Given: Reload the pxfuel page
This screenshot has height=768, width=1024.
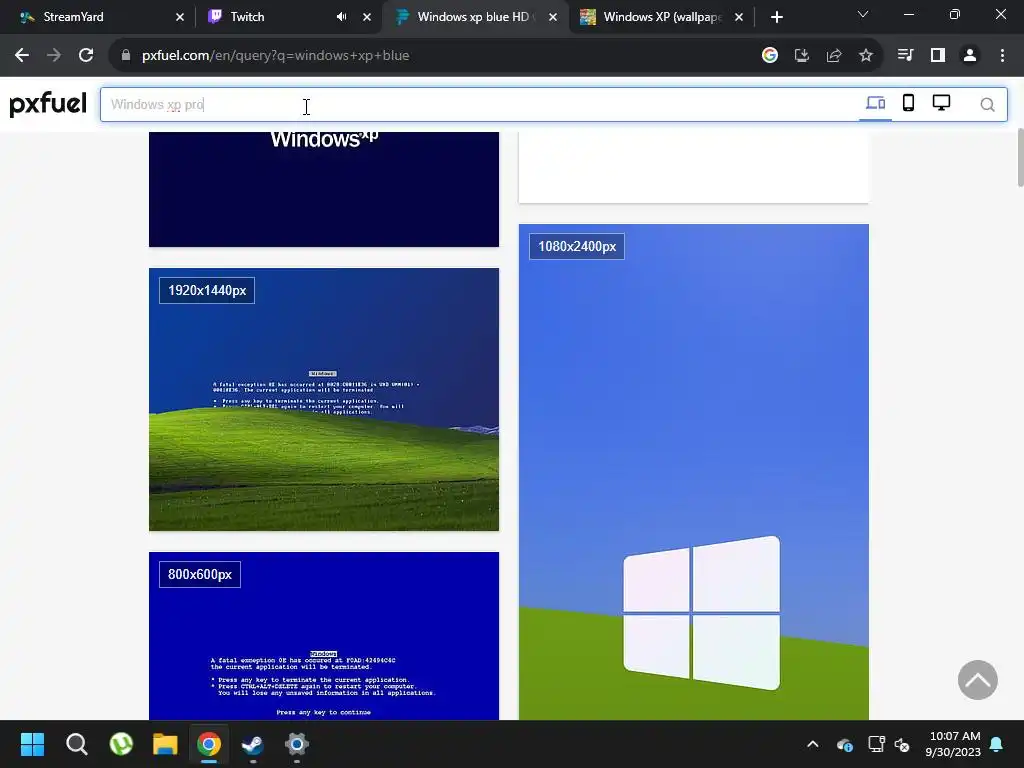Looking at the screenshot, I should [x=86, y=56].
